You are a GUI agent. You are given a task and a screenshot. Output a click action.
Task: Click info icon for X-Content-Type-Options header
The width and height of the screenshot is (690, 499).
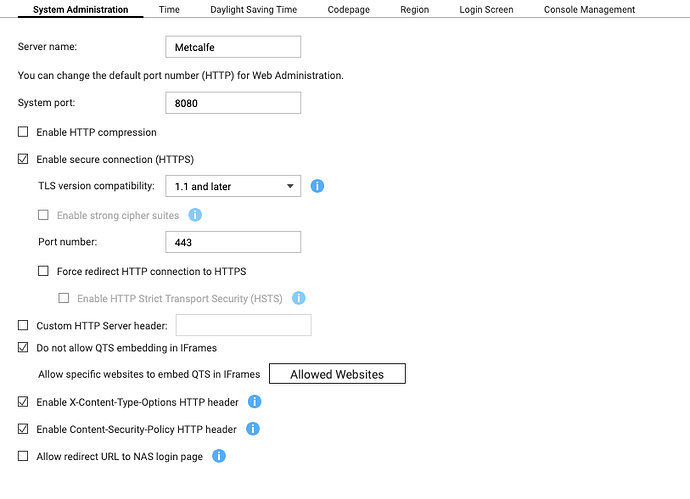coord(254,402)
